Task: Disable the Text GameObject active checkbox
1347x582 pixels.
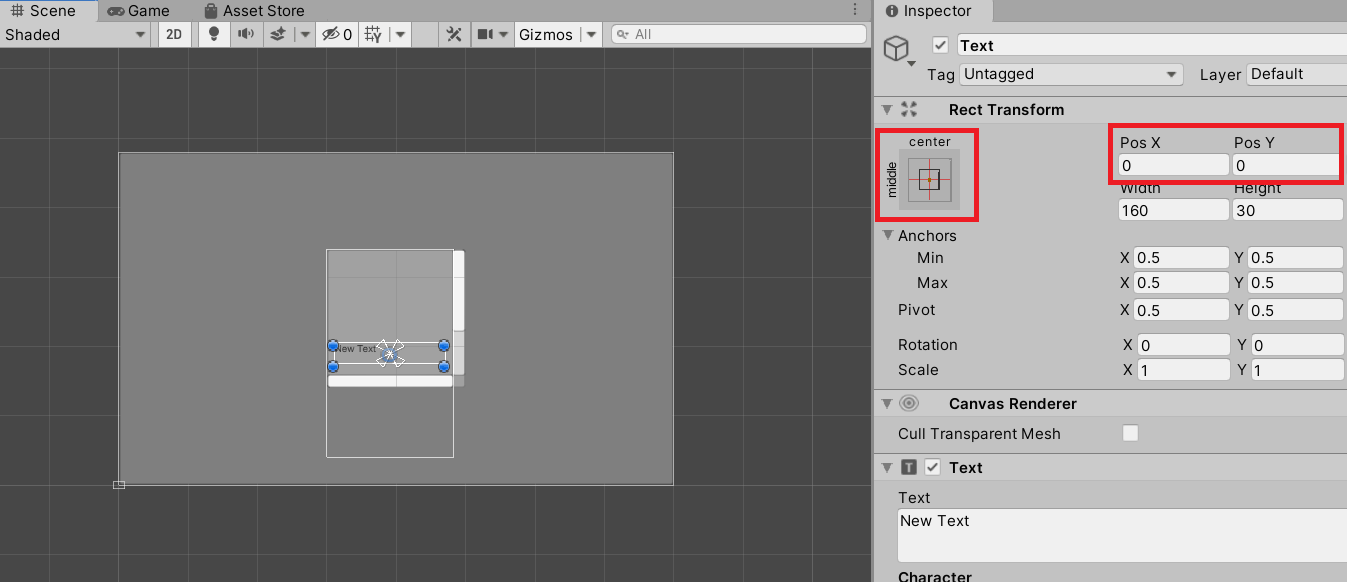Action: coord(941,45)
